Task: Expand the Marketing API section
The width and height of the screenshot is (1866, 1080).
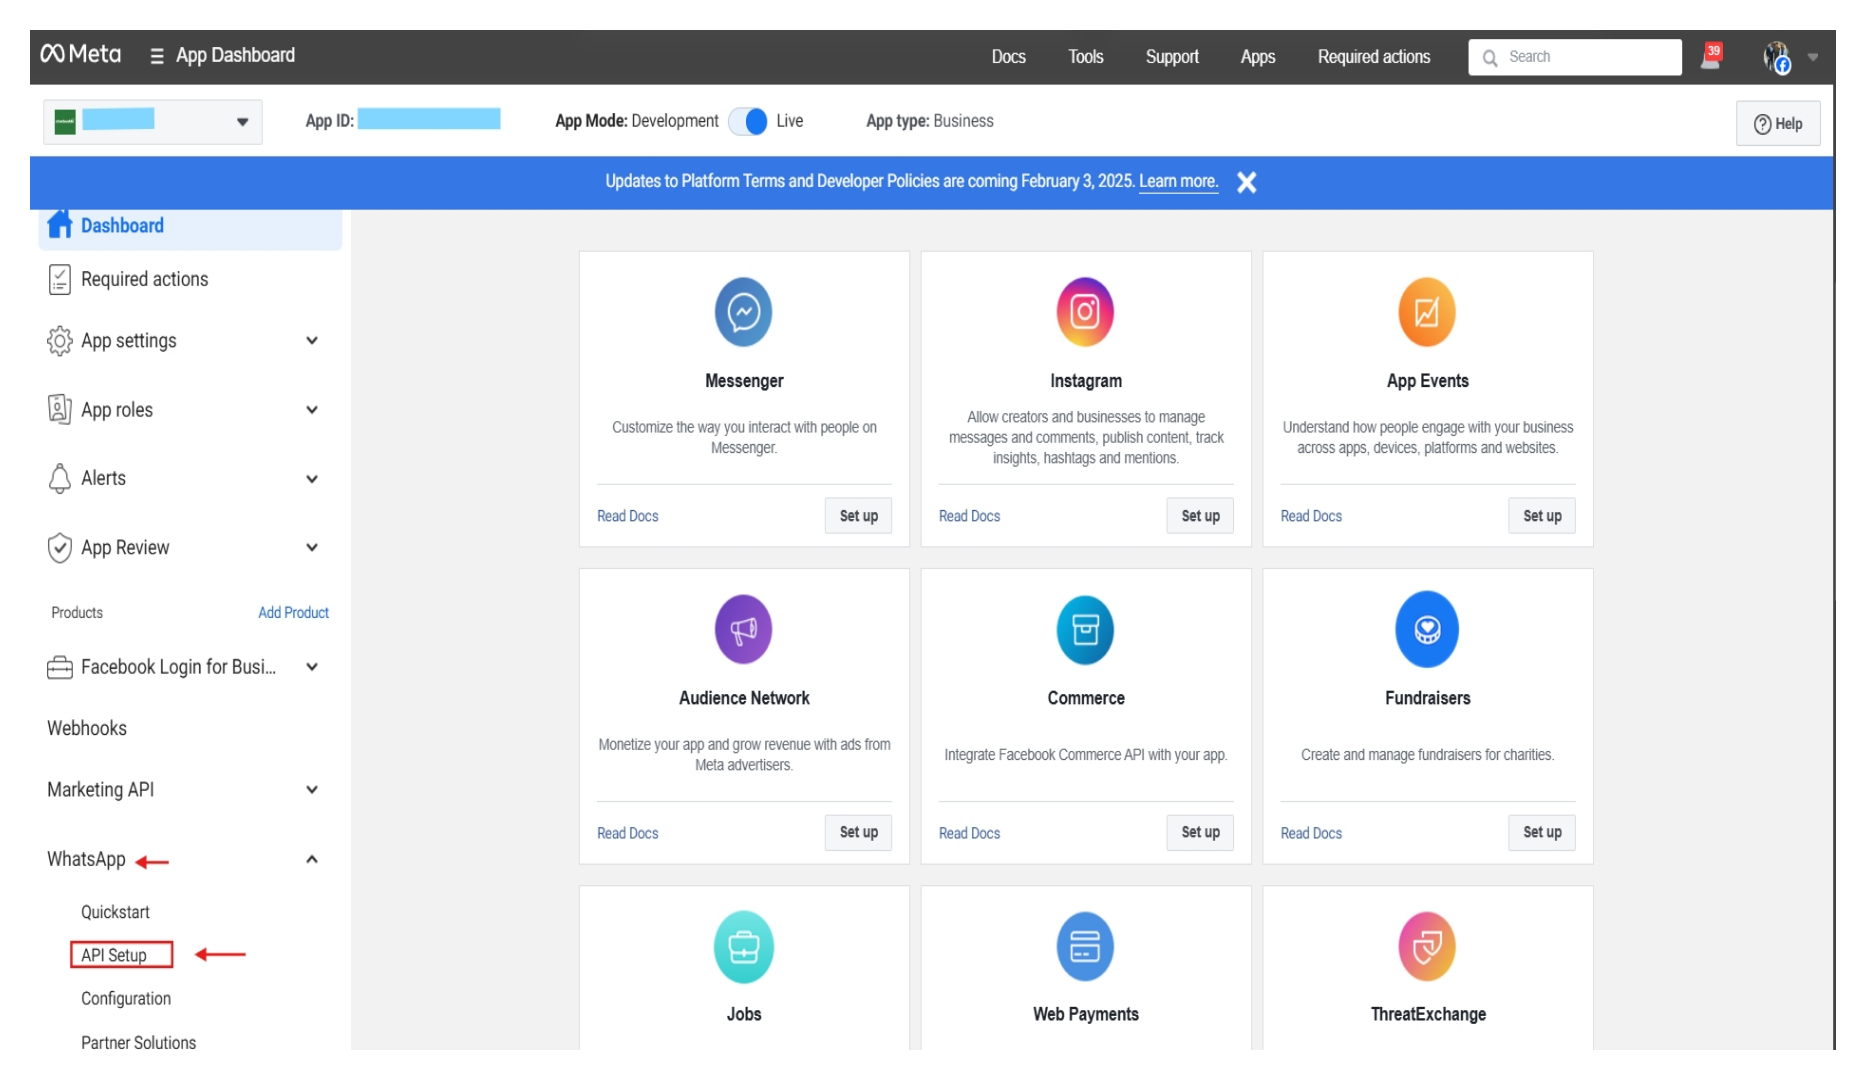Action: click(x=312, y=790)
